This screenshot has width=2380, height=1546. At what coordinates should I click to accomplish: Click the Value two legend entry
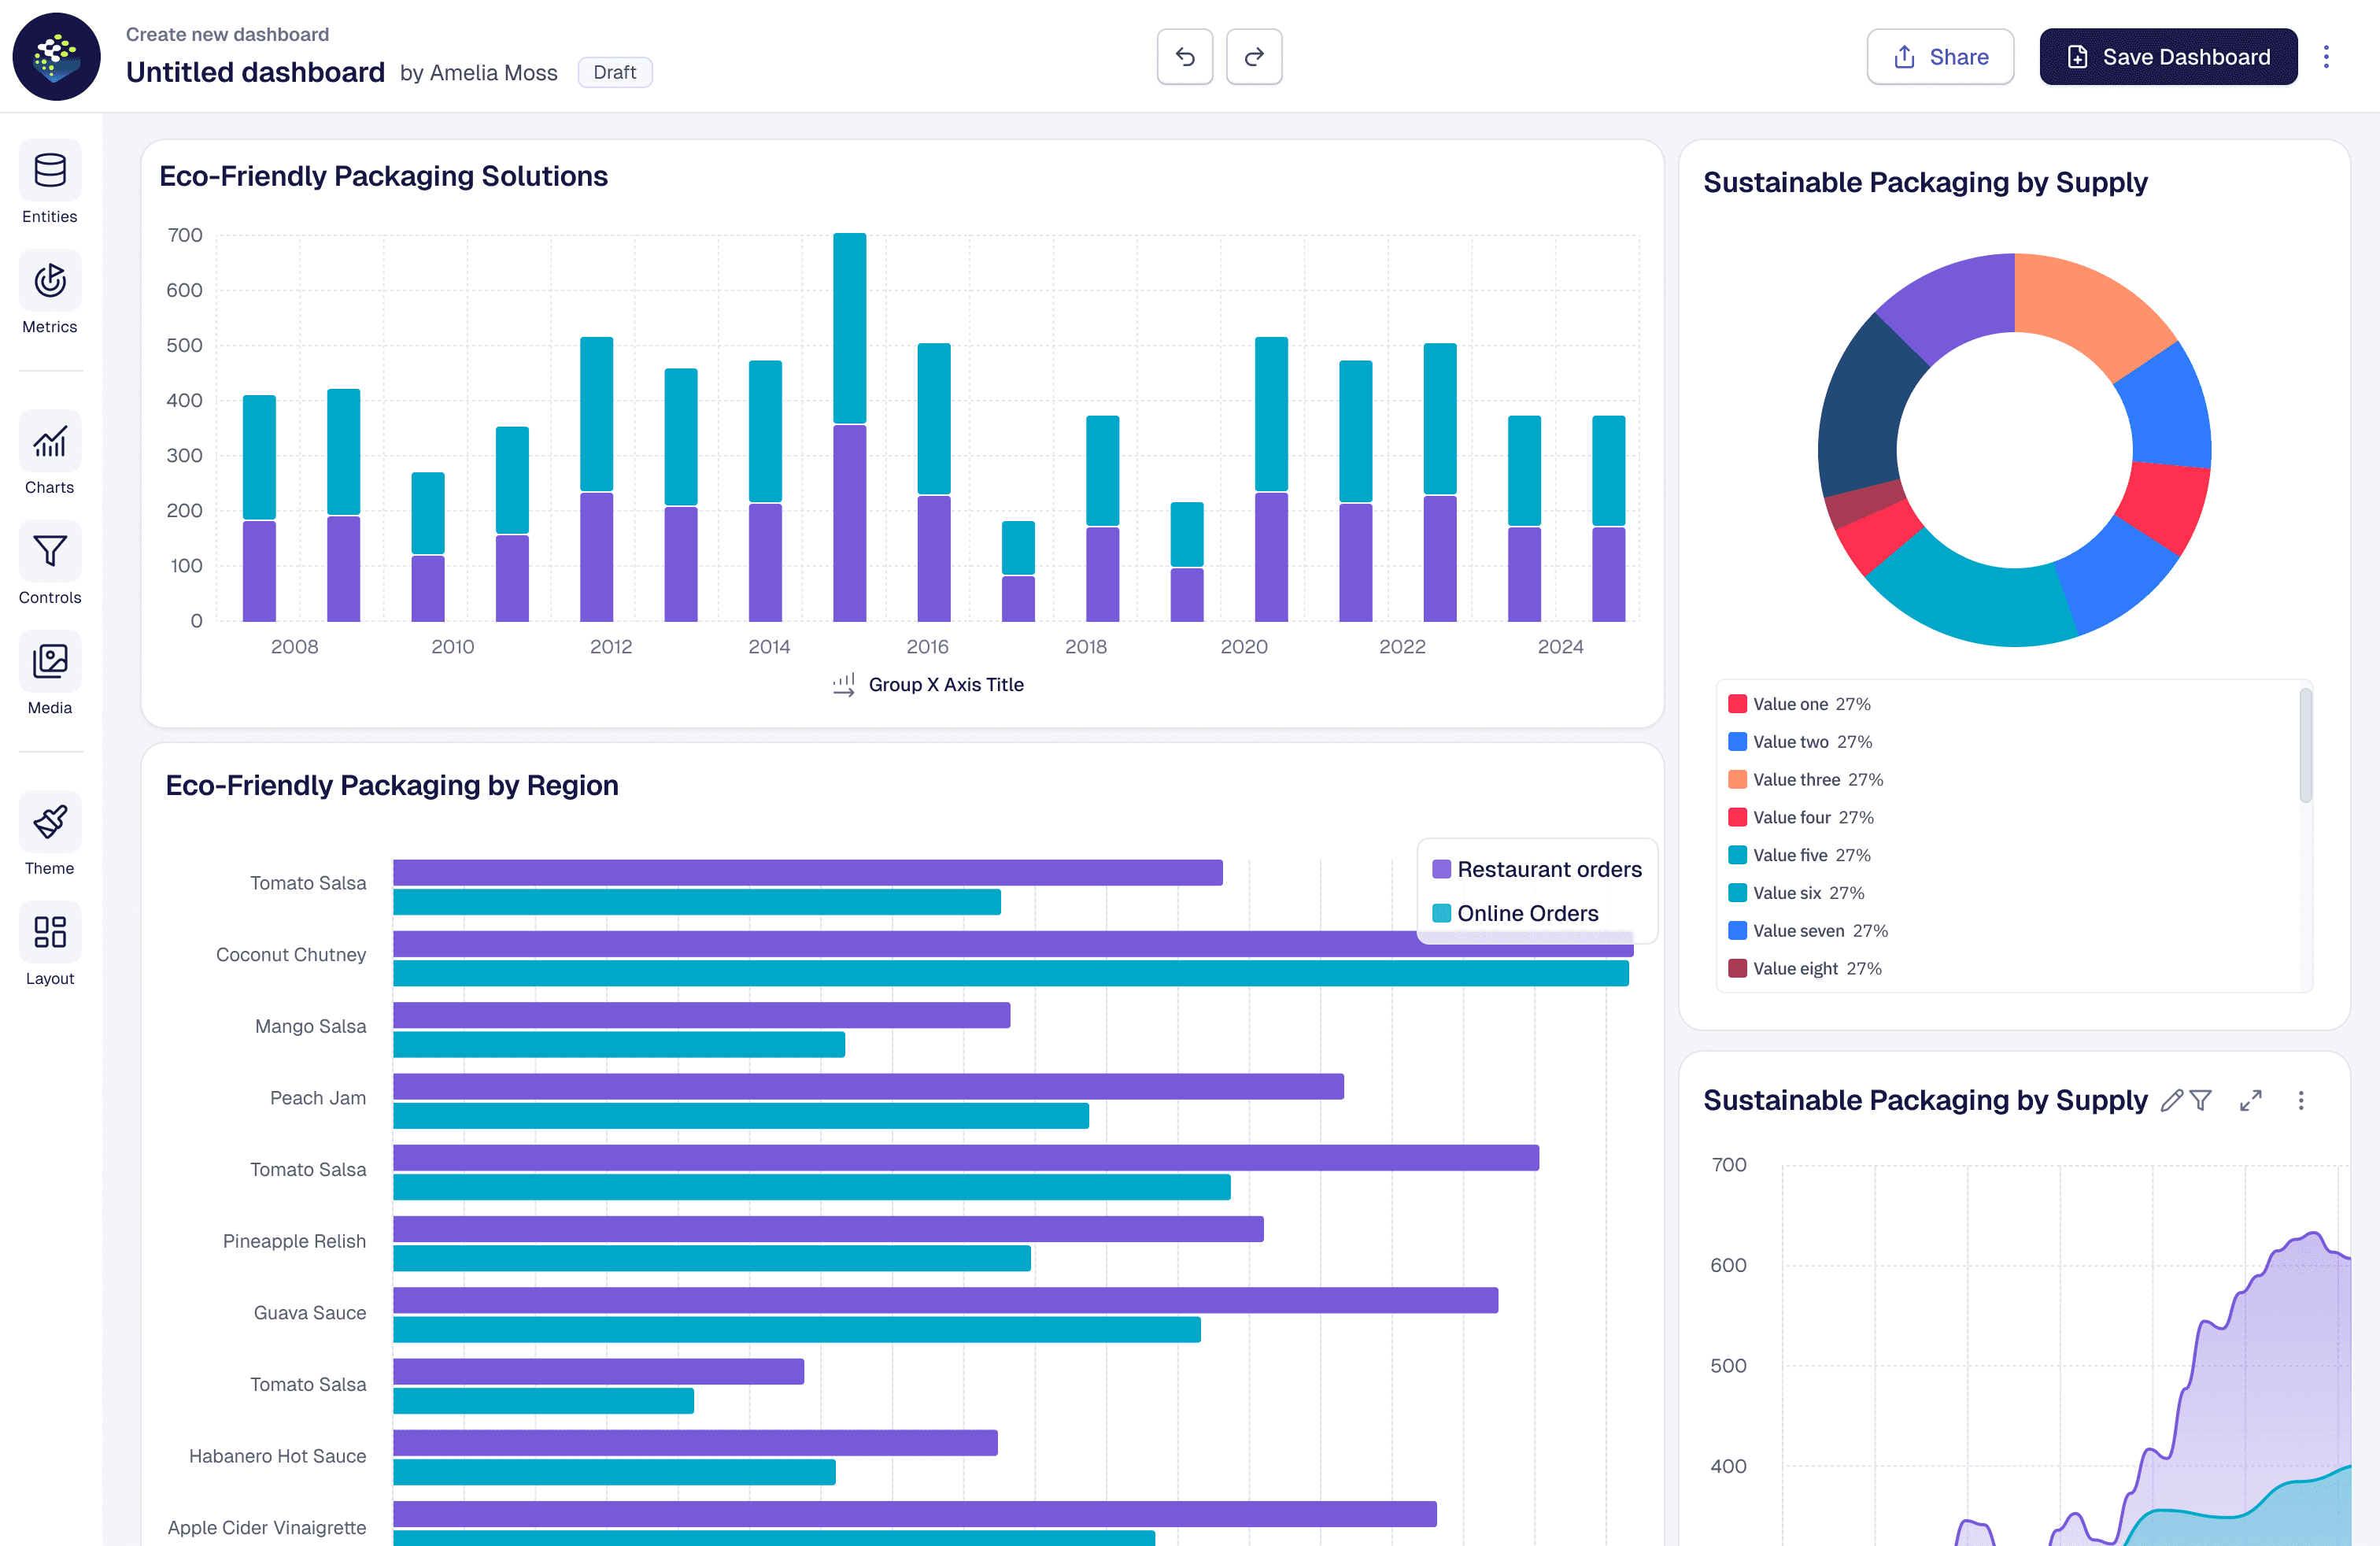tap(1800, 742)
